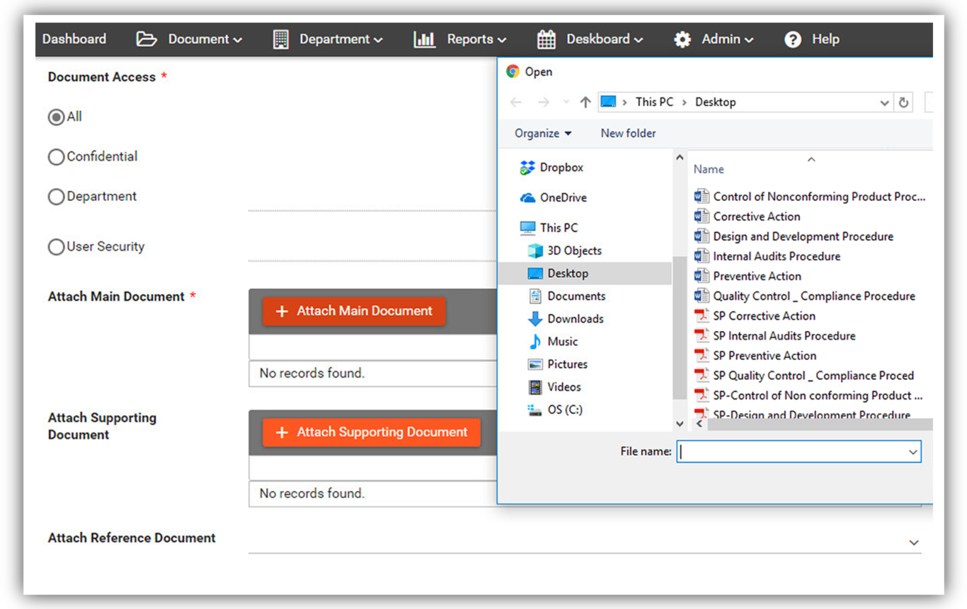Select Desktop in the navigation tree

pos(584,273)
